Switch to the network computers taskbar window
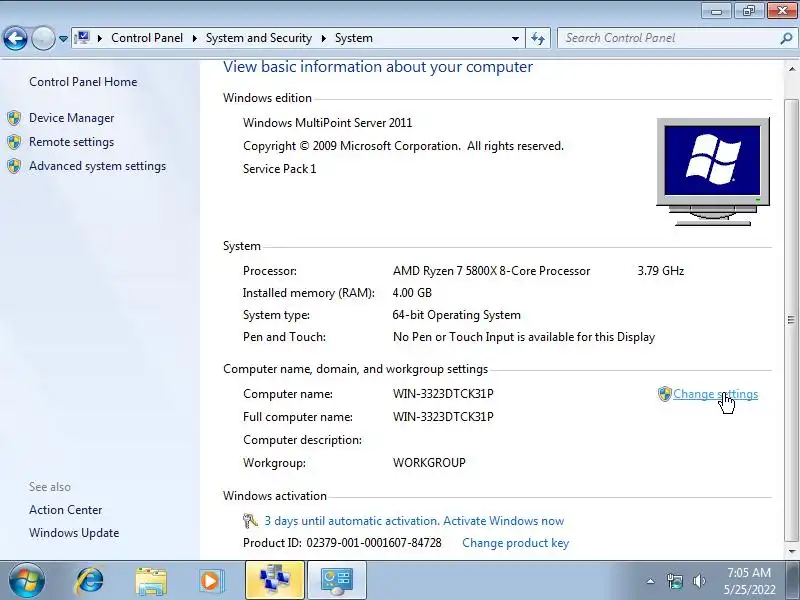Image resolution: width=800 pixels, height=600 pixels. (x=274, y=581)
